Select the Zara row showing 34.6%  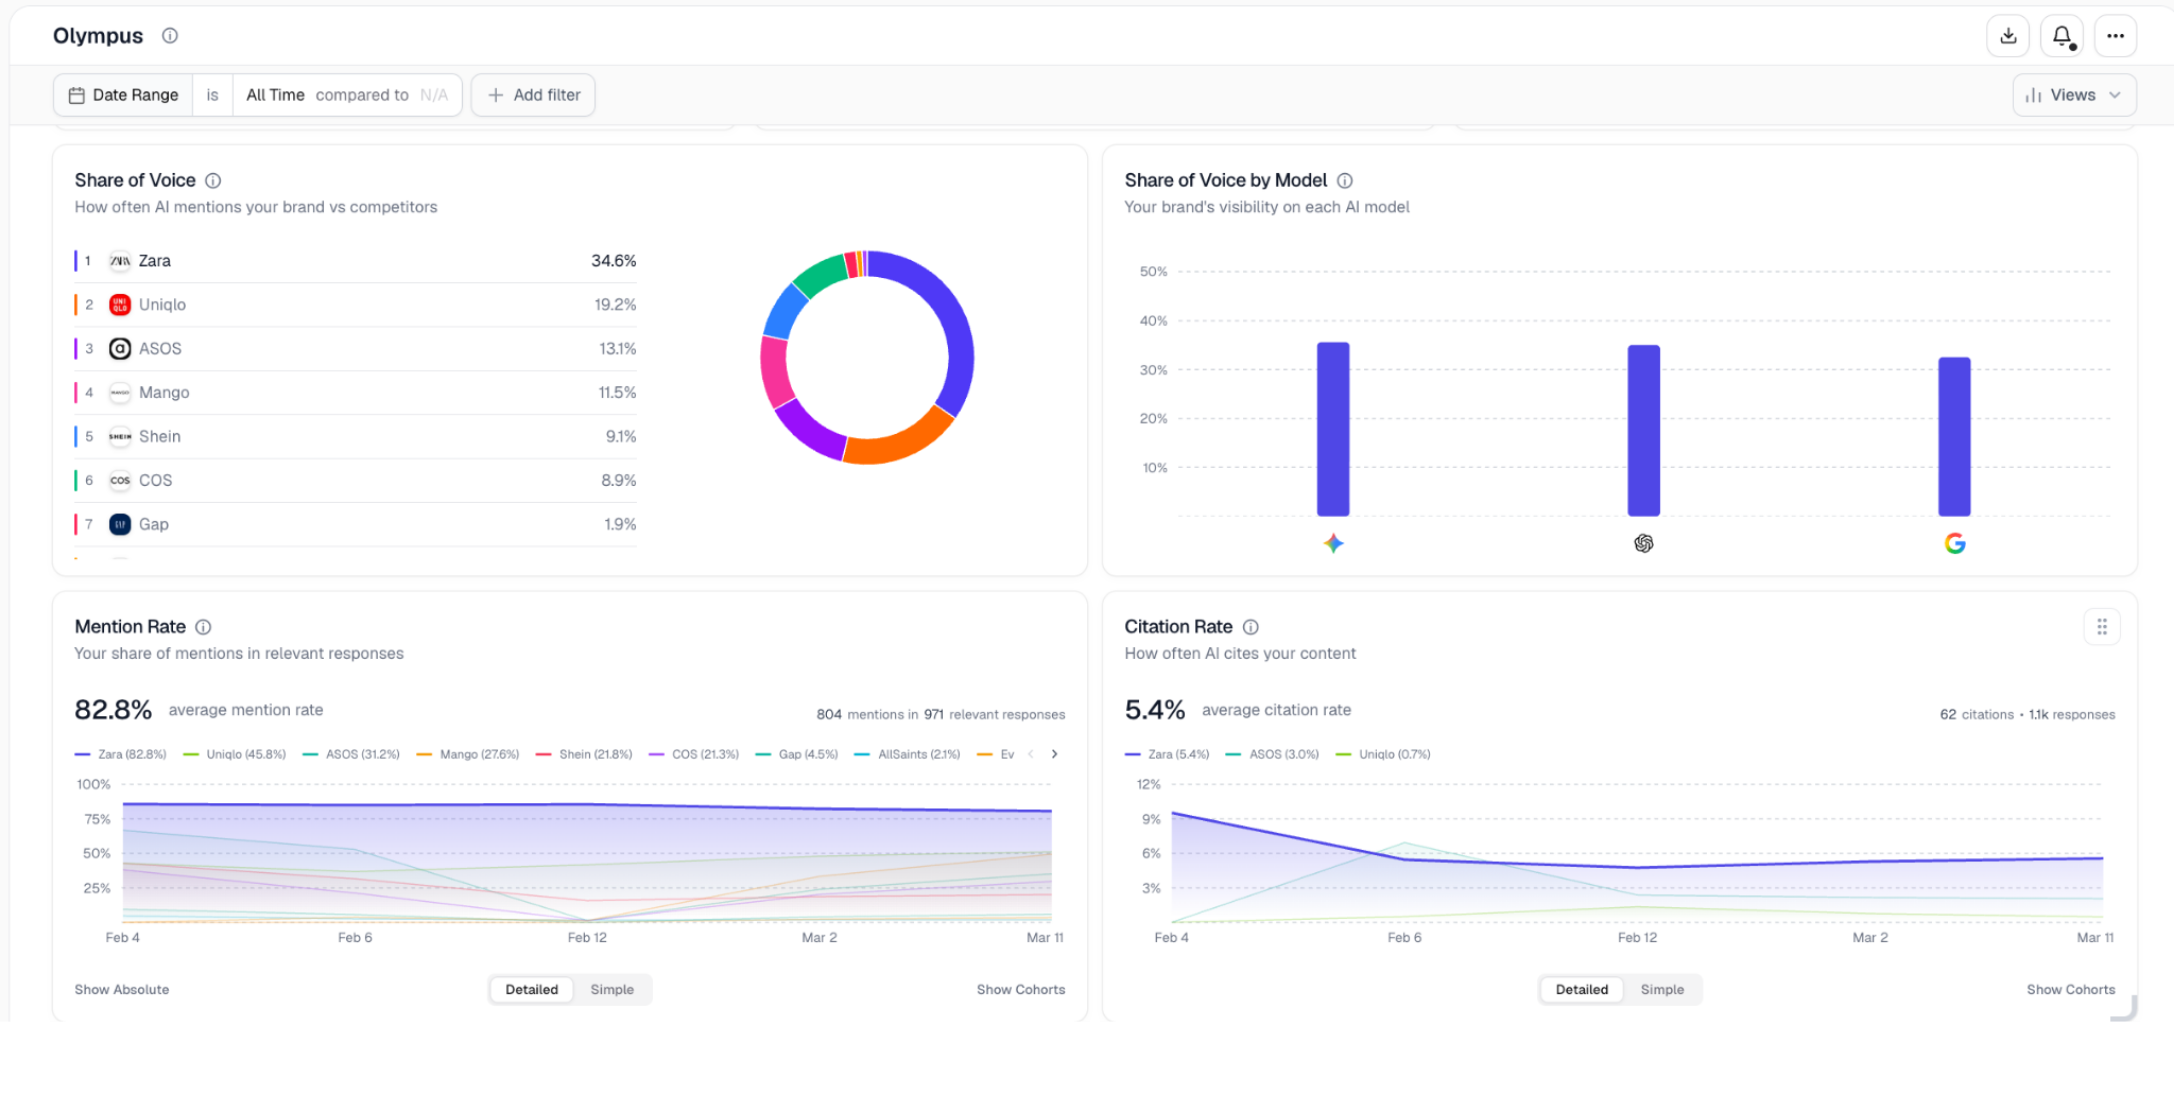pos(356,261)
